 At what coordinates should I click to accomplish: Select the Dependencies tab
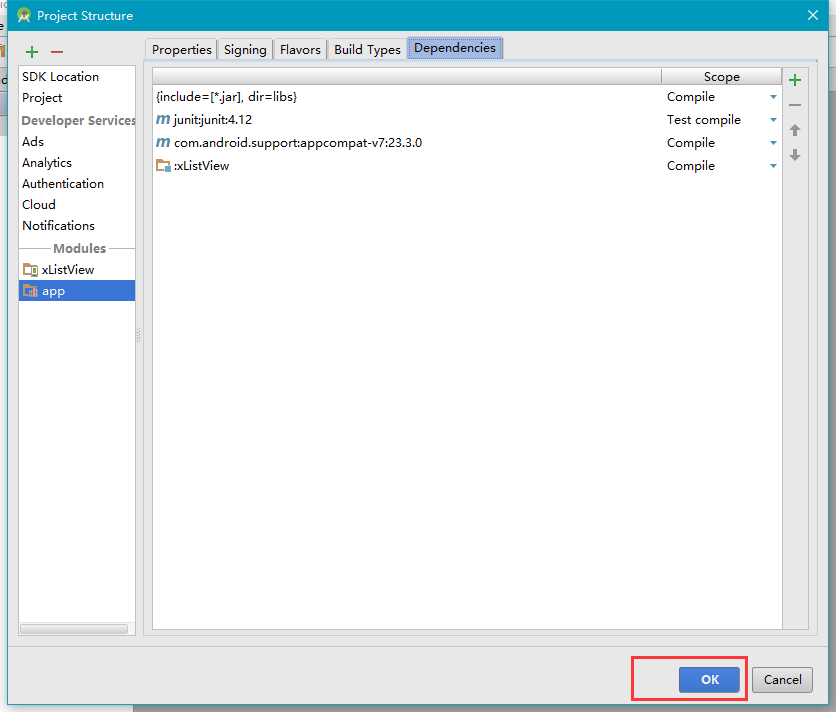click(x=455, y=48)
